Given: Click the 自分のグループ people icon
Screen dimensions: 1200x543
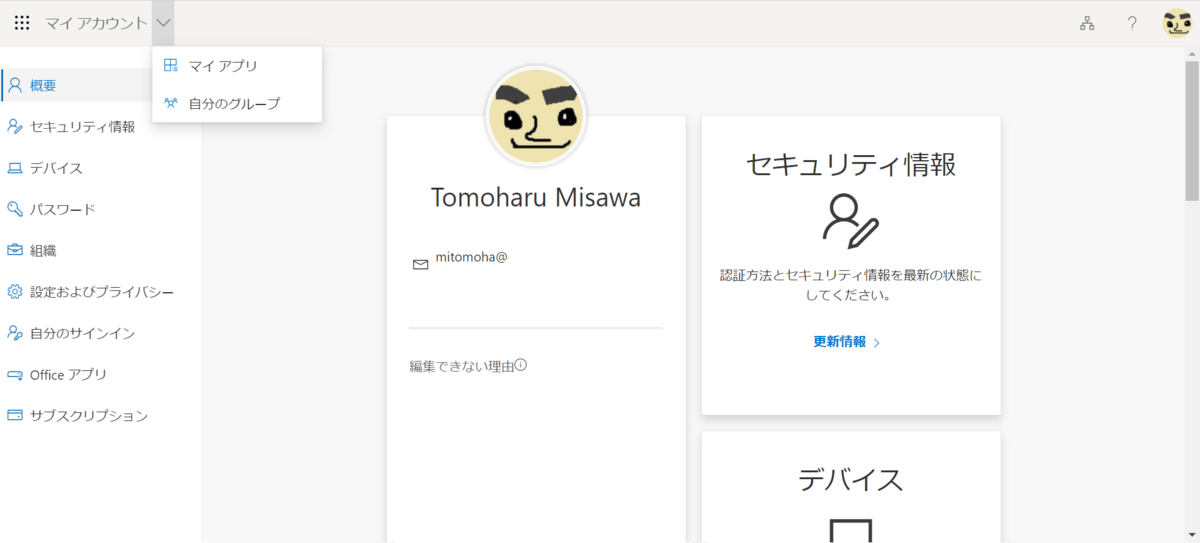Looking at the screenshot, I should click(x=171, y=103).
